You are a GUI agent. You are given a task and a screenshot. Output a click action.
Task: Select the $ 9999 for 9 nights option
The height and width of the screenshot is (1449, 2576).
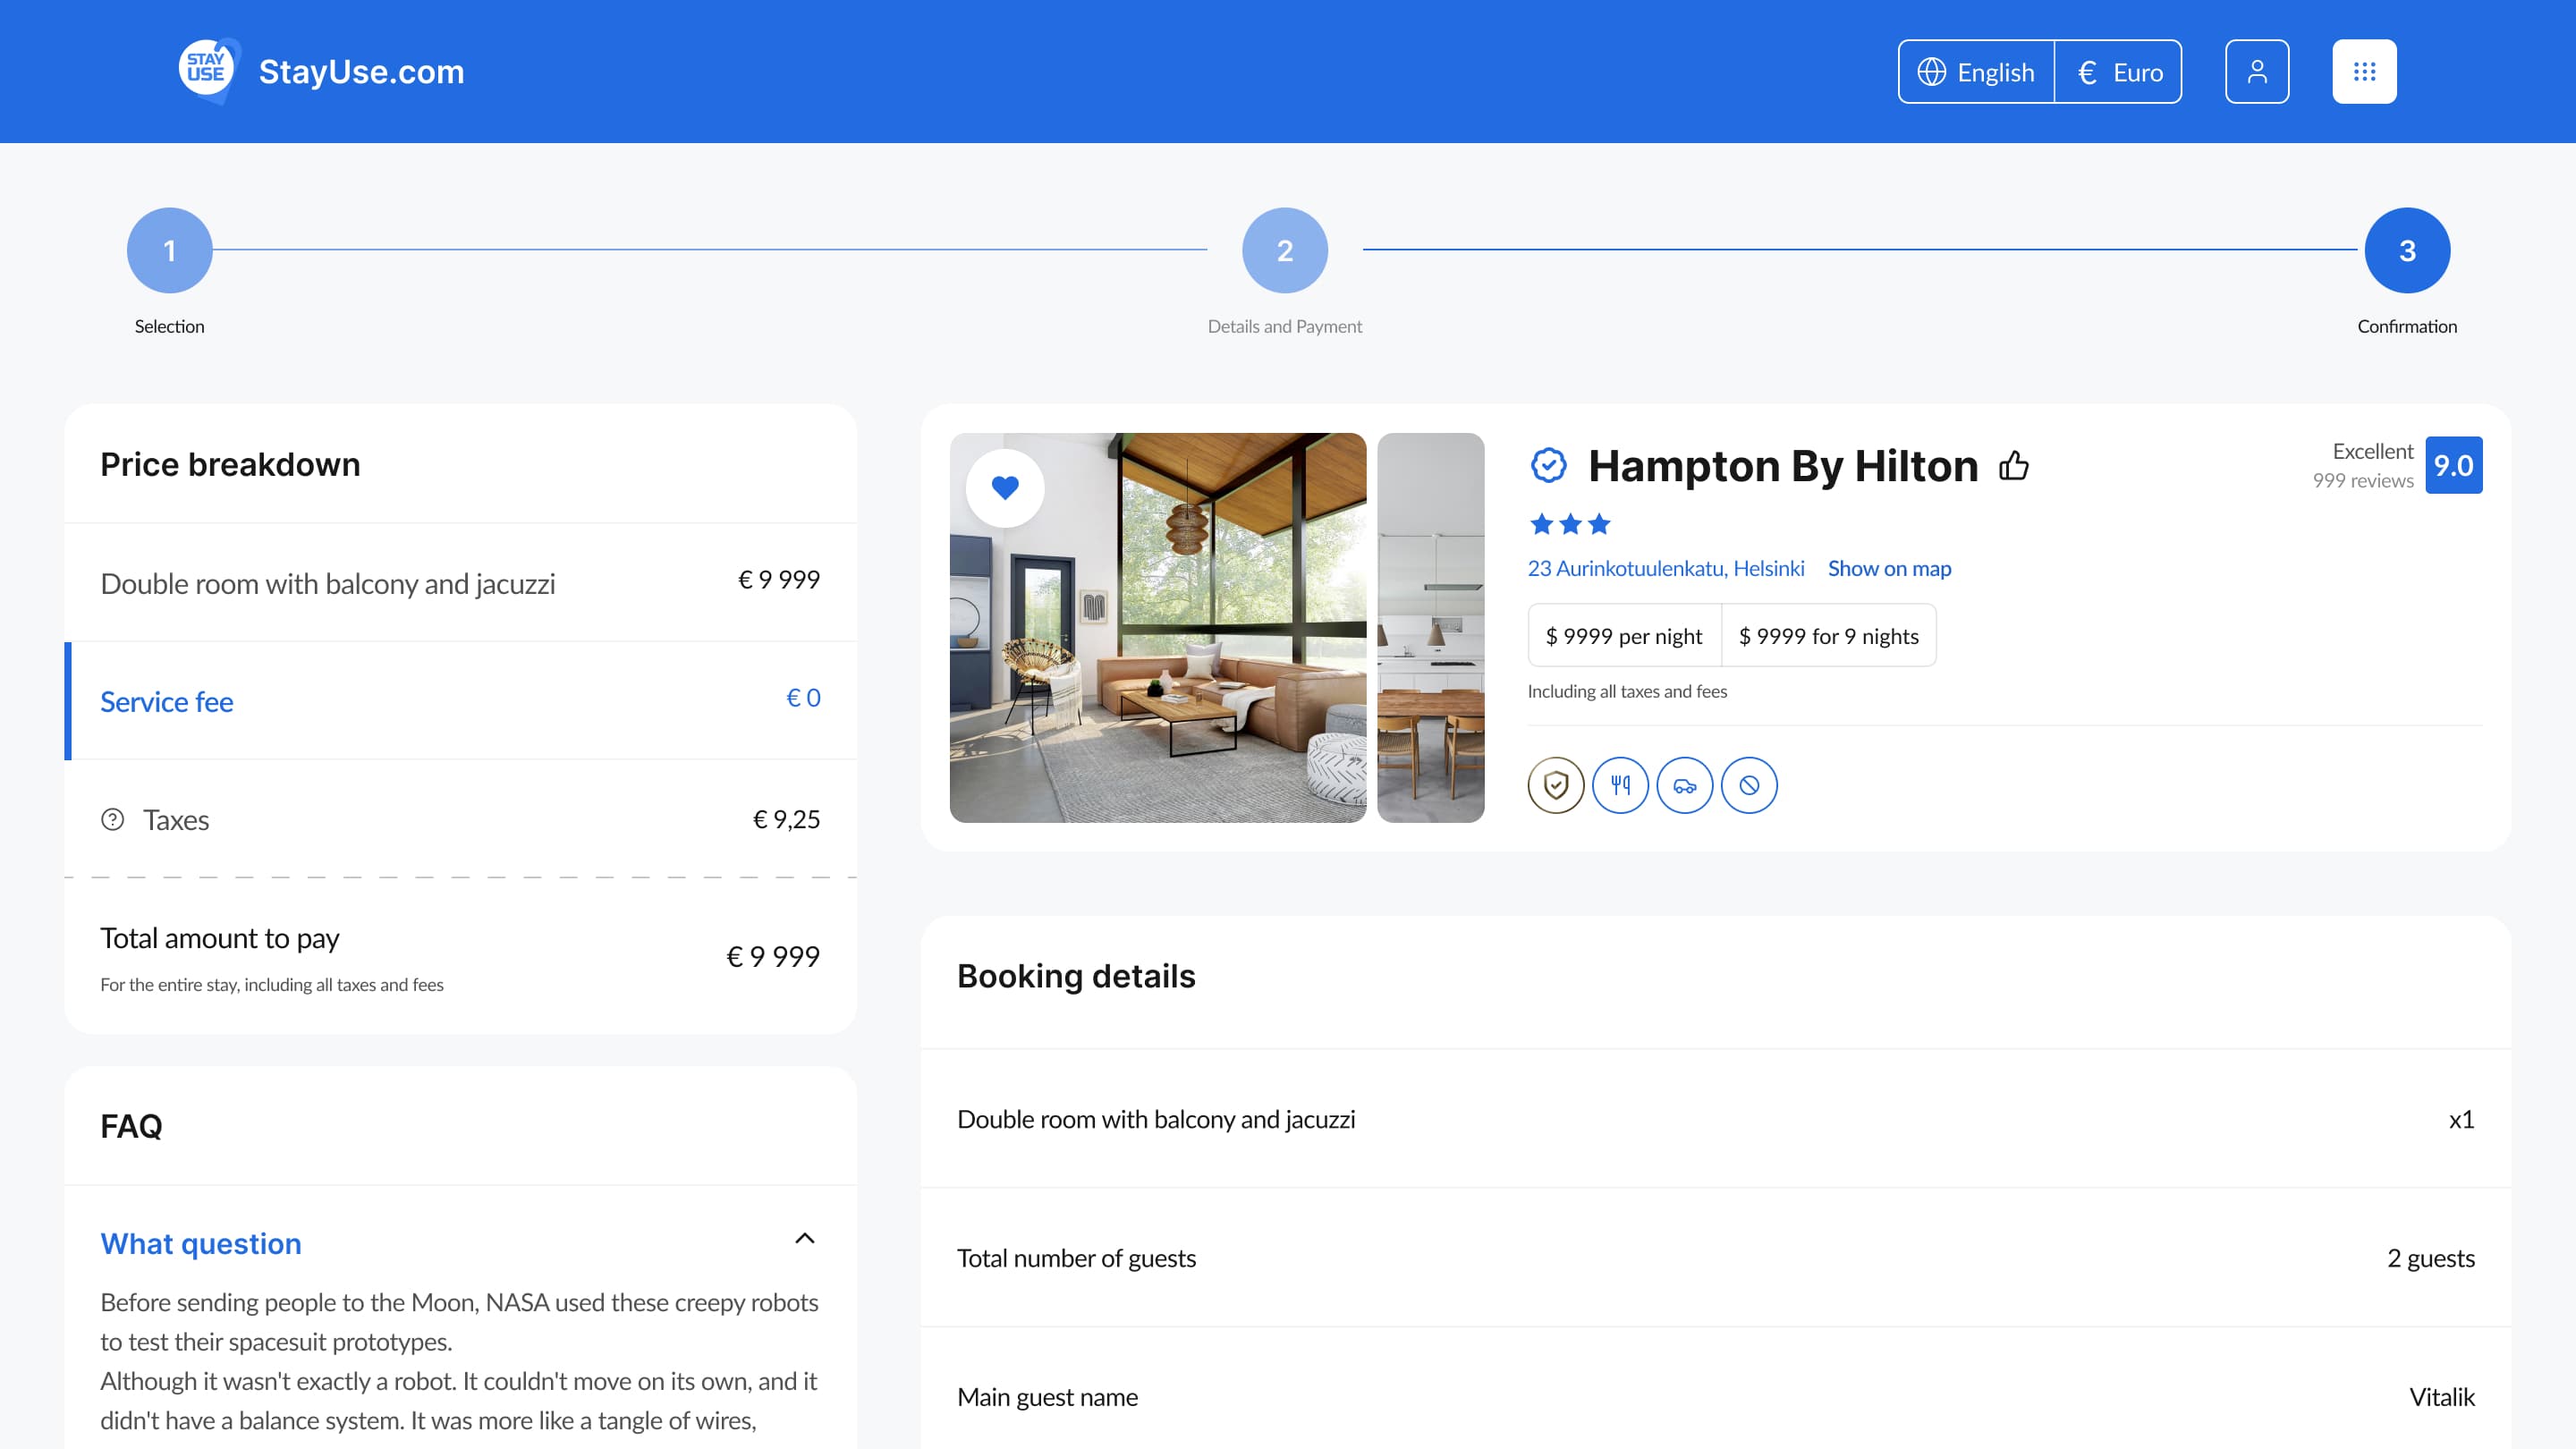[1829, 636]
